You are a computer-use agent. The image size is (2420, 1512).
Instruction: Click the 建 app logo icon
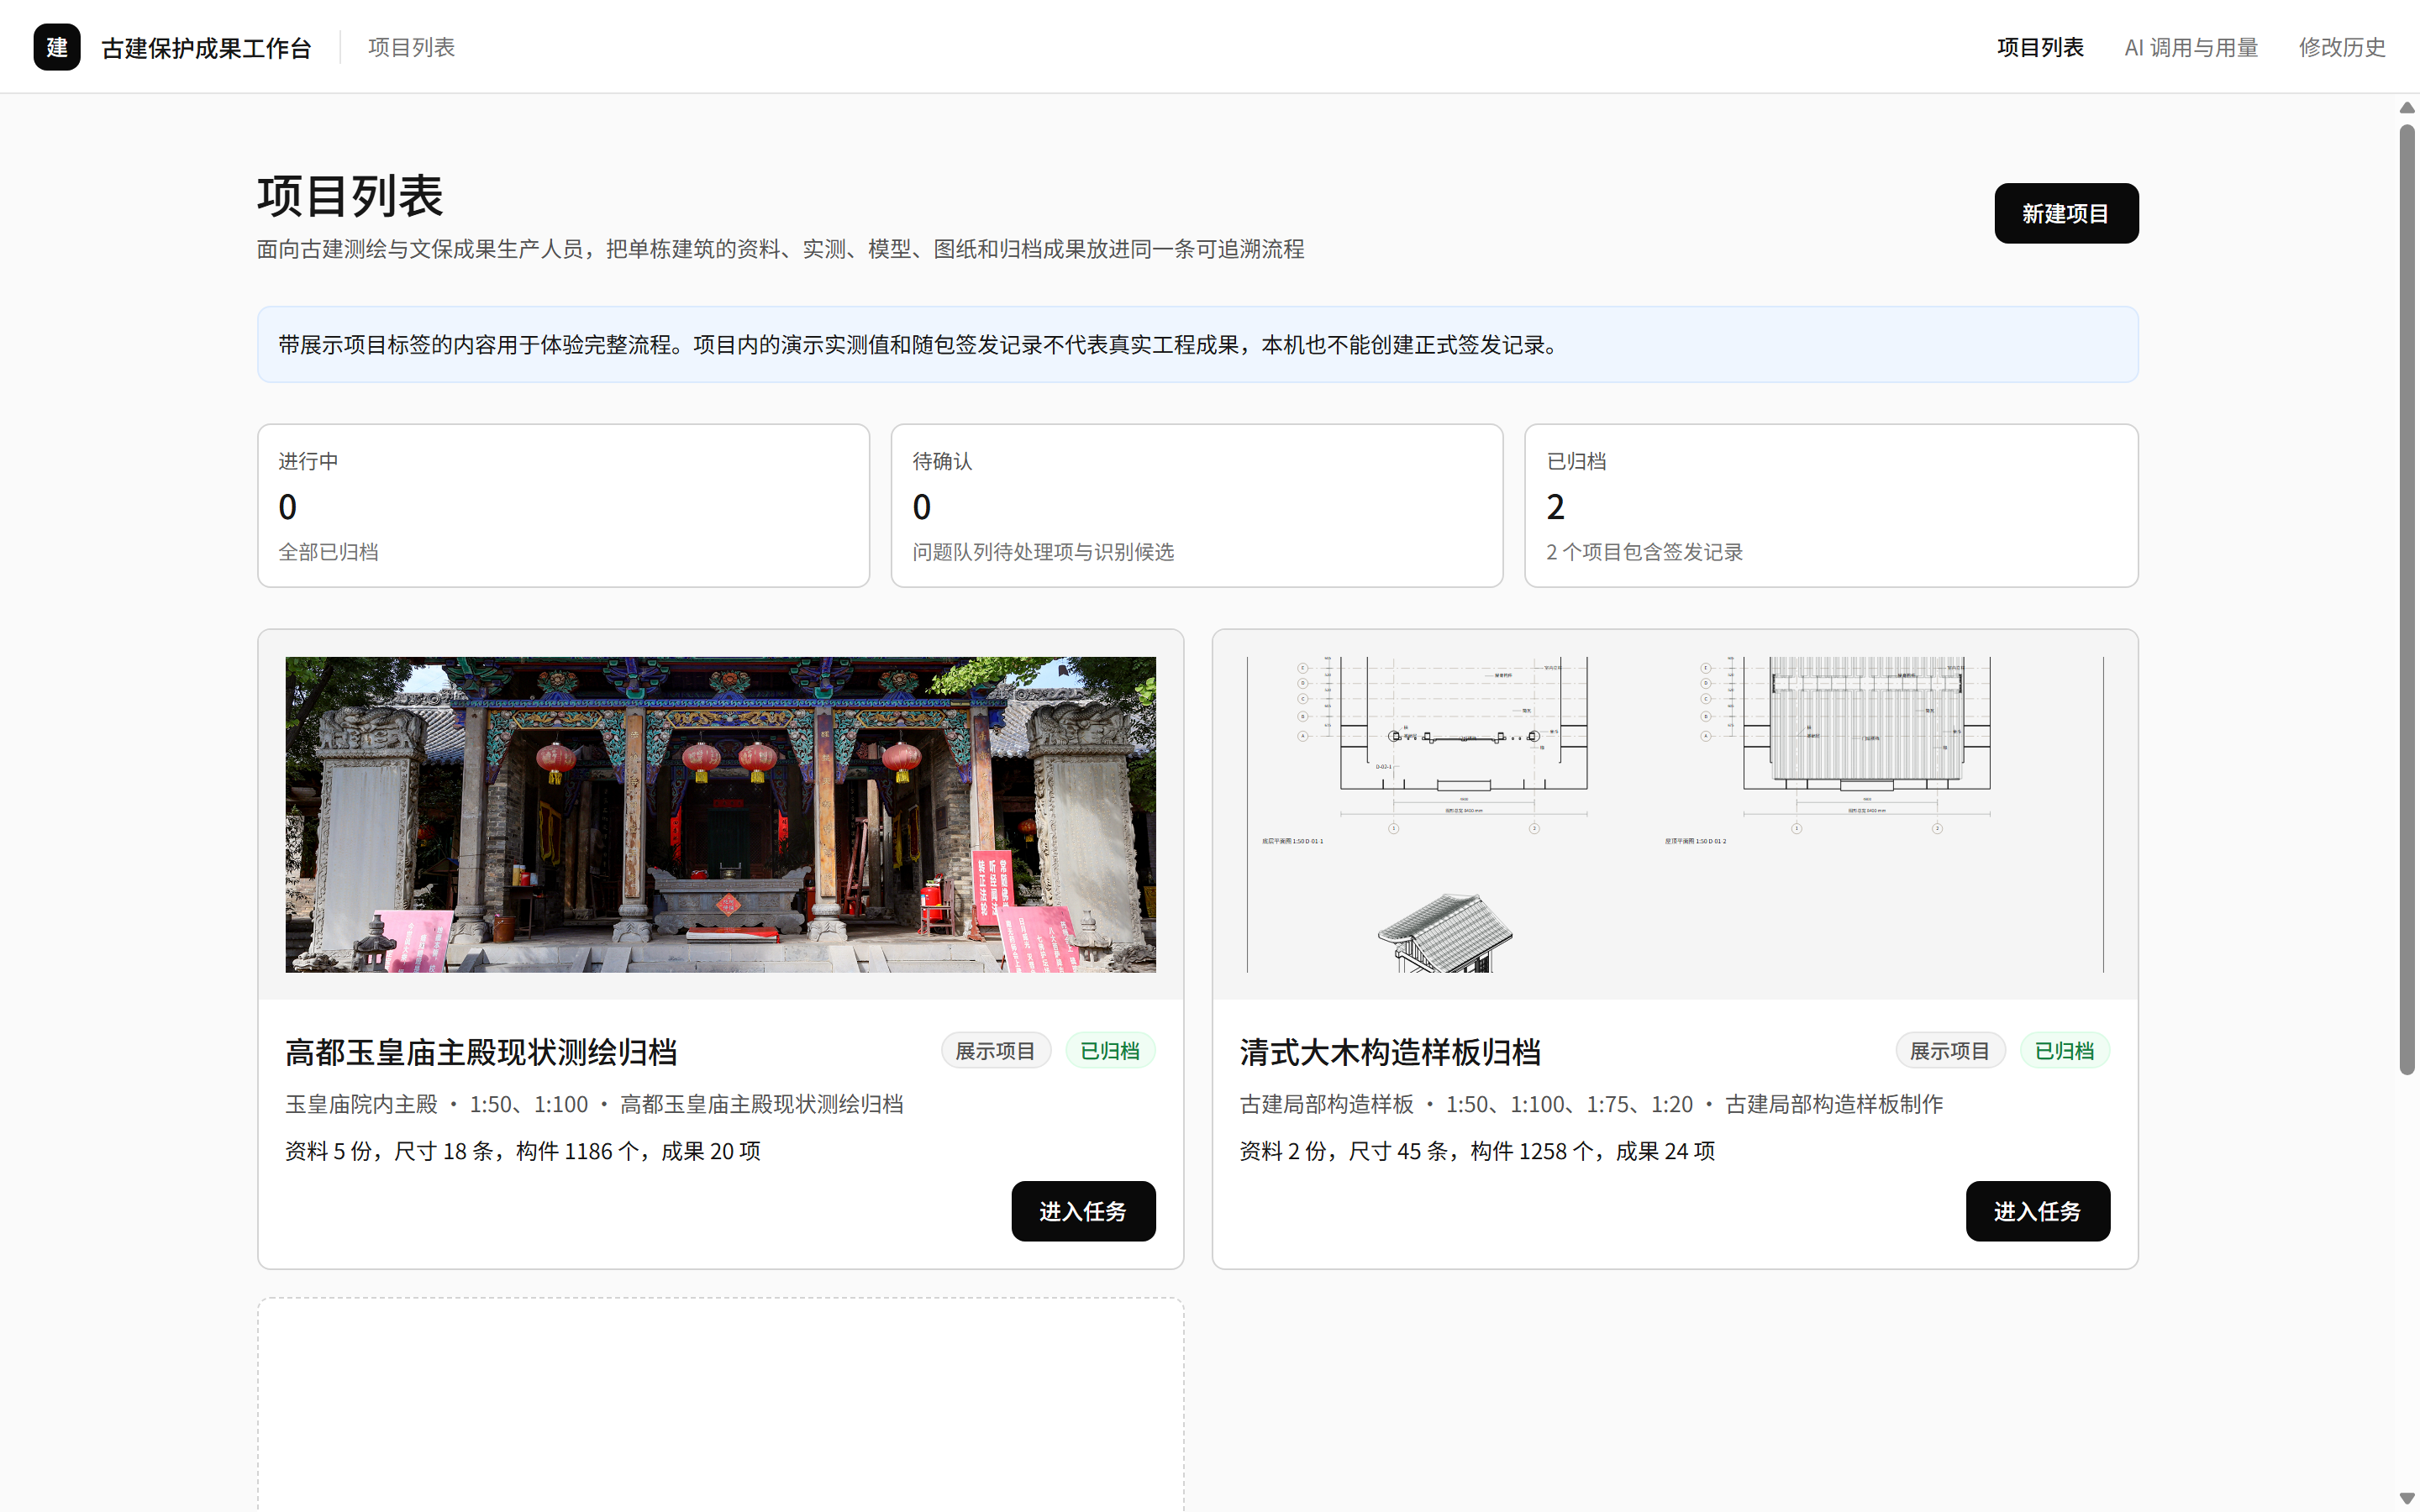57,47
